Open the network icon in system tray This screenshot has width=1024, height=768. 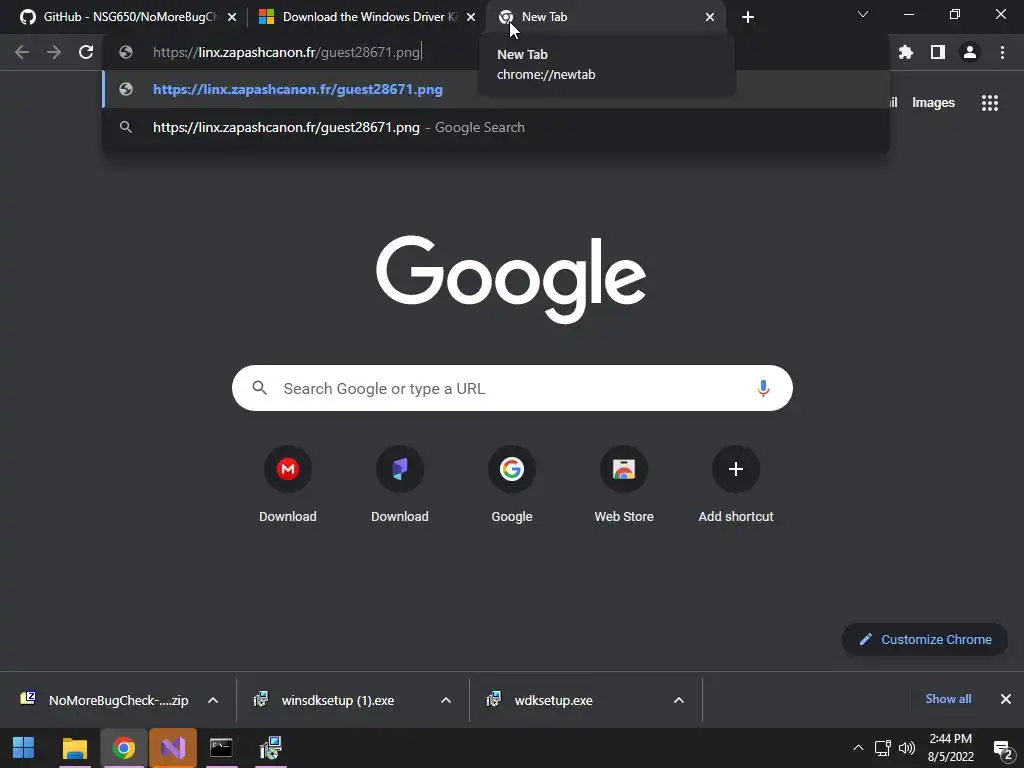(883, 748)
